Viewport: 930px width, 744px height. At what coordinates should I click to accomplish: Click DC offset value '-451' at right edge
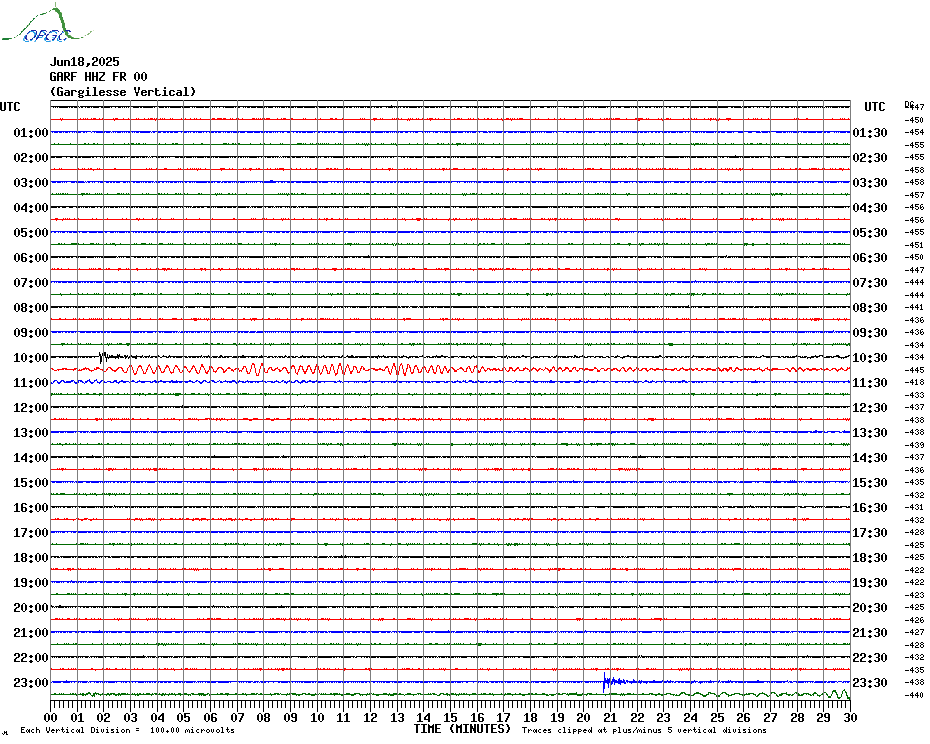coord(915,245)
